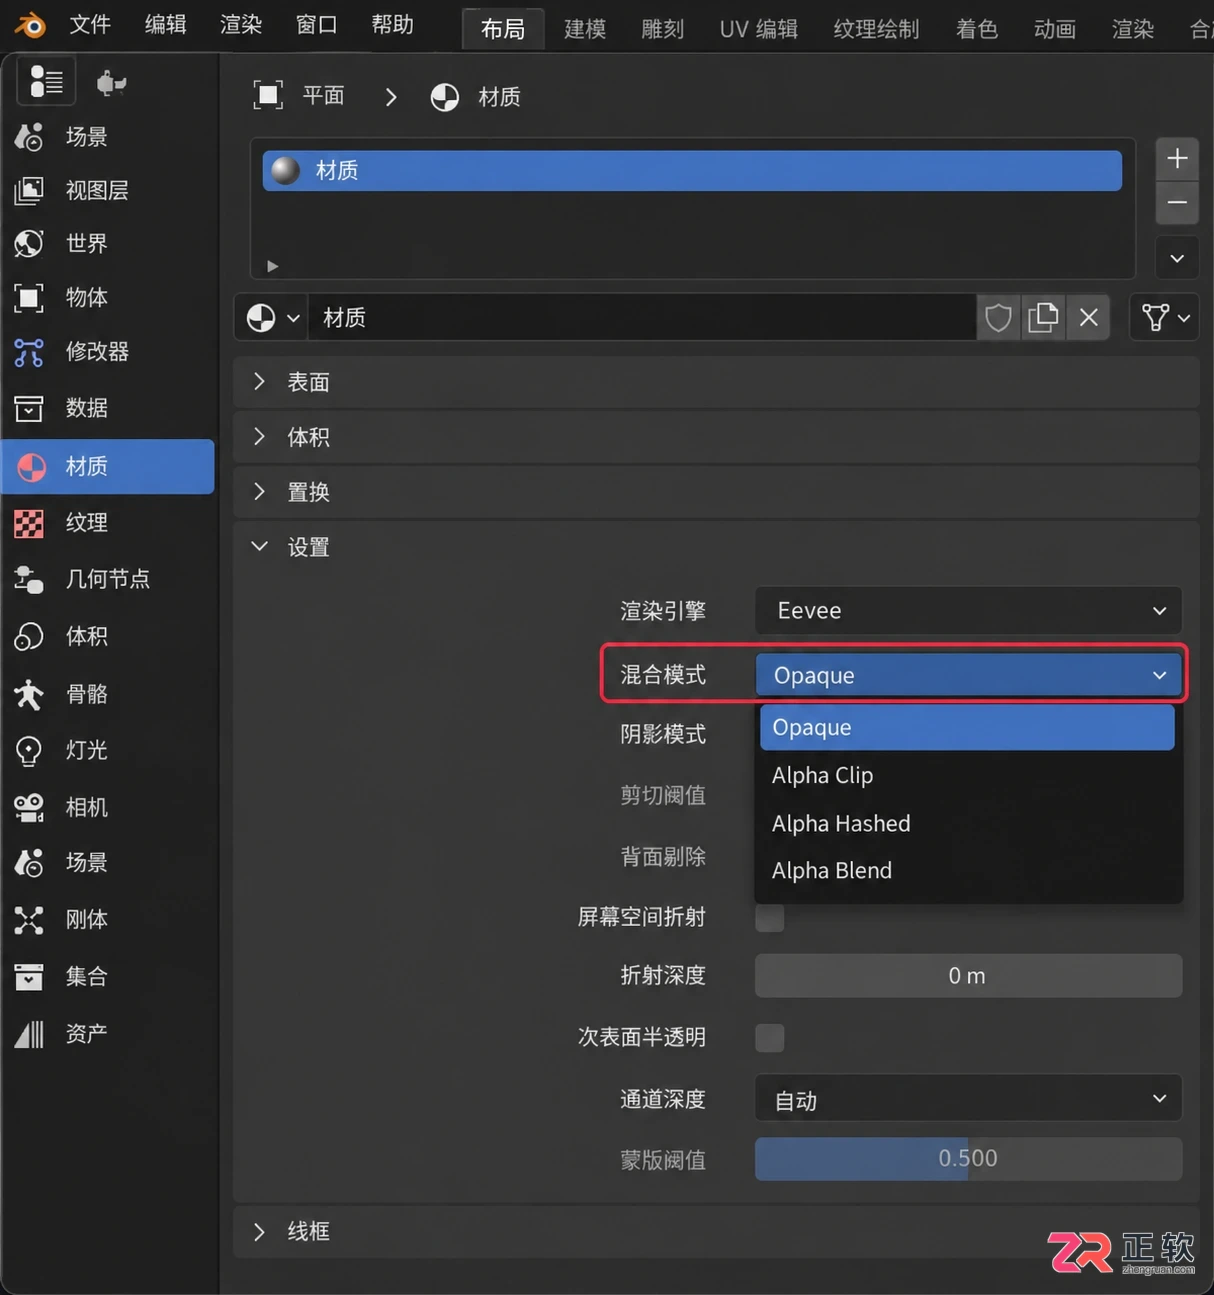1214x1295 pixels.
Task: Open the 窗口 window menu
Action: click(316, 24)
